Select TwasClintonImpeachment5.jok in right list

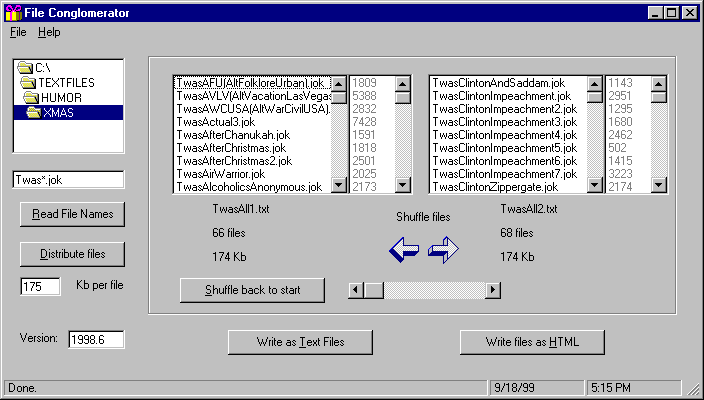tap(509, 148)
